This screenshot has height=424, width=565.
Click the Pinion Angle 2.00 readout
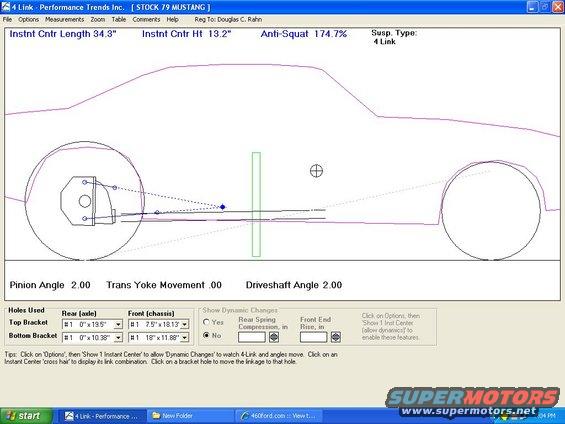(x=50, y=285)
